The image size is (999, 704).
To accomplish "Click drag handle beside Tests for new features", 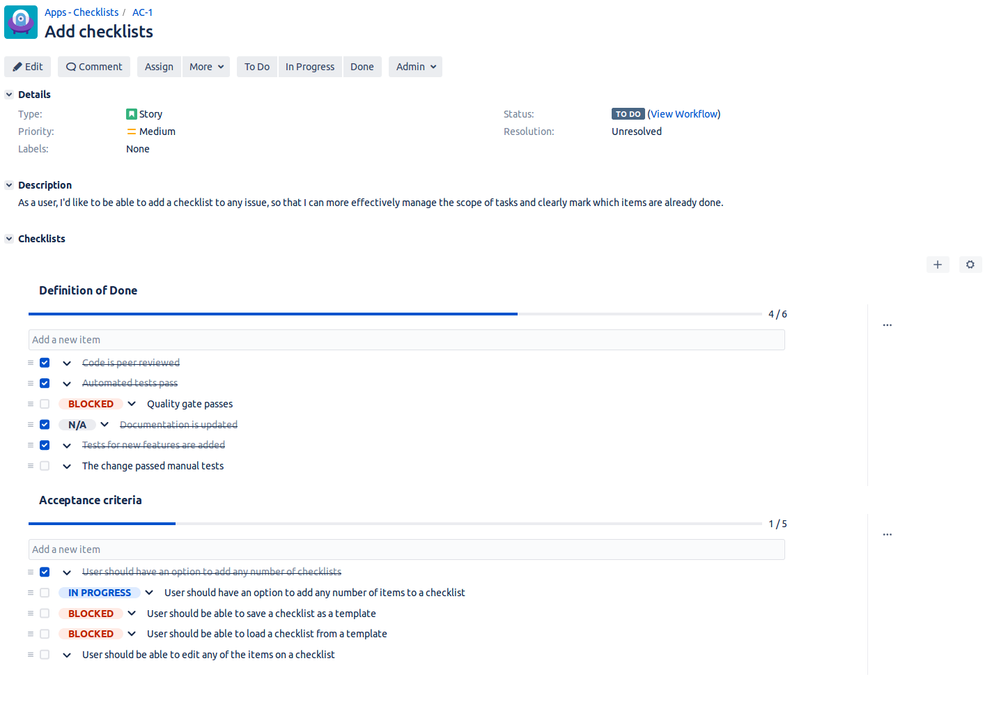I will [31, 445].
